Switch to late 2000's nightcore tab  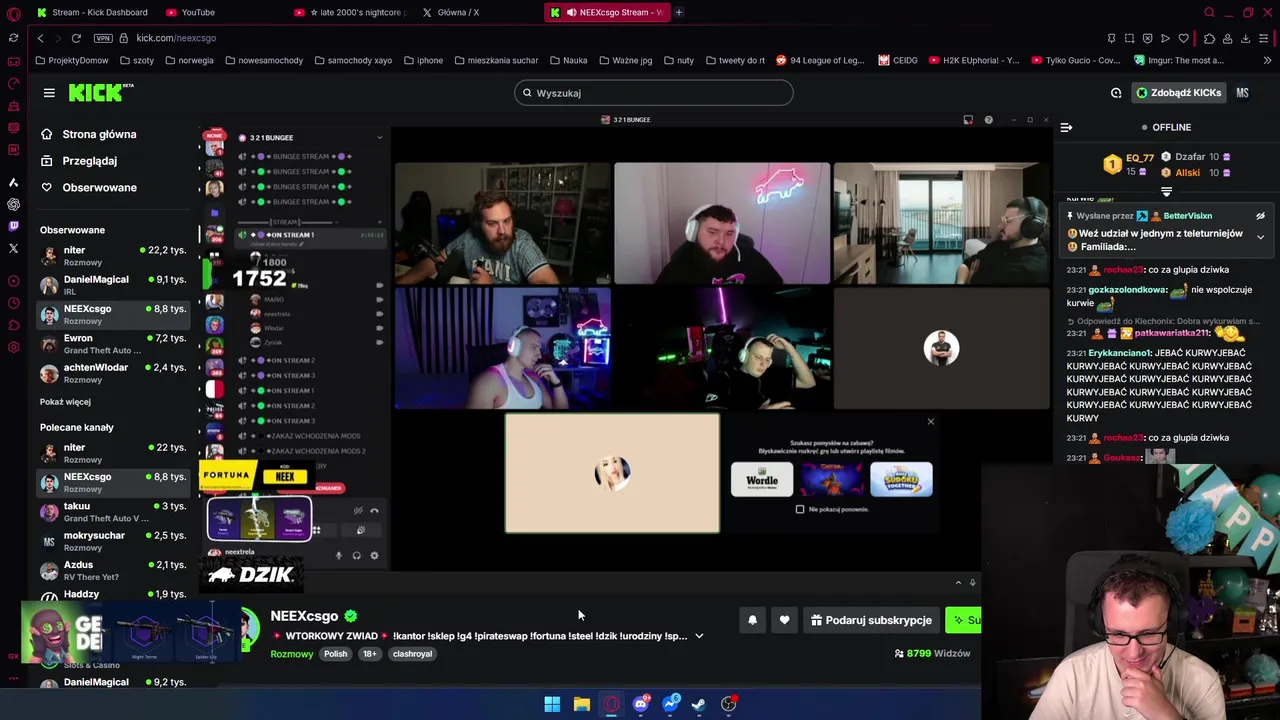click(x=350, y=12)
